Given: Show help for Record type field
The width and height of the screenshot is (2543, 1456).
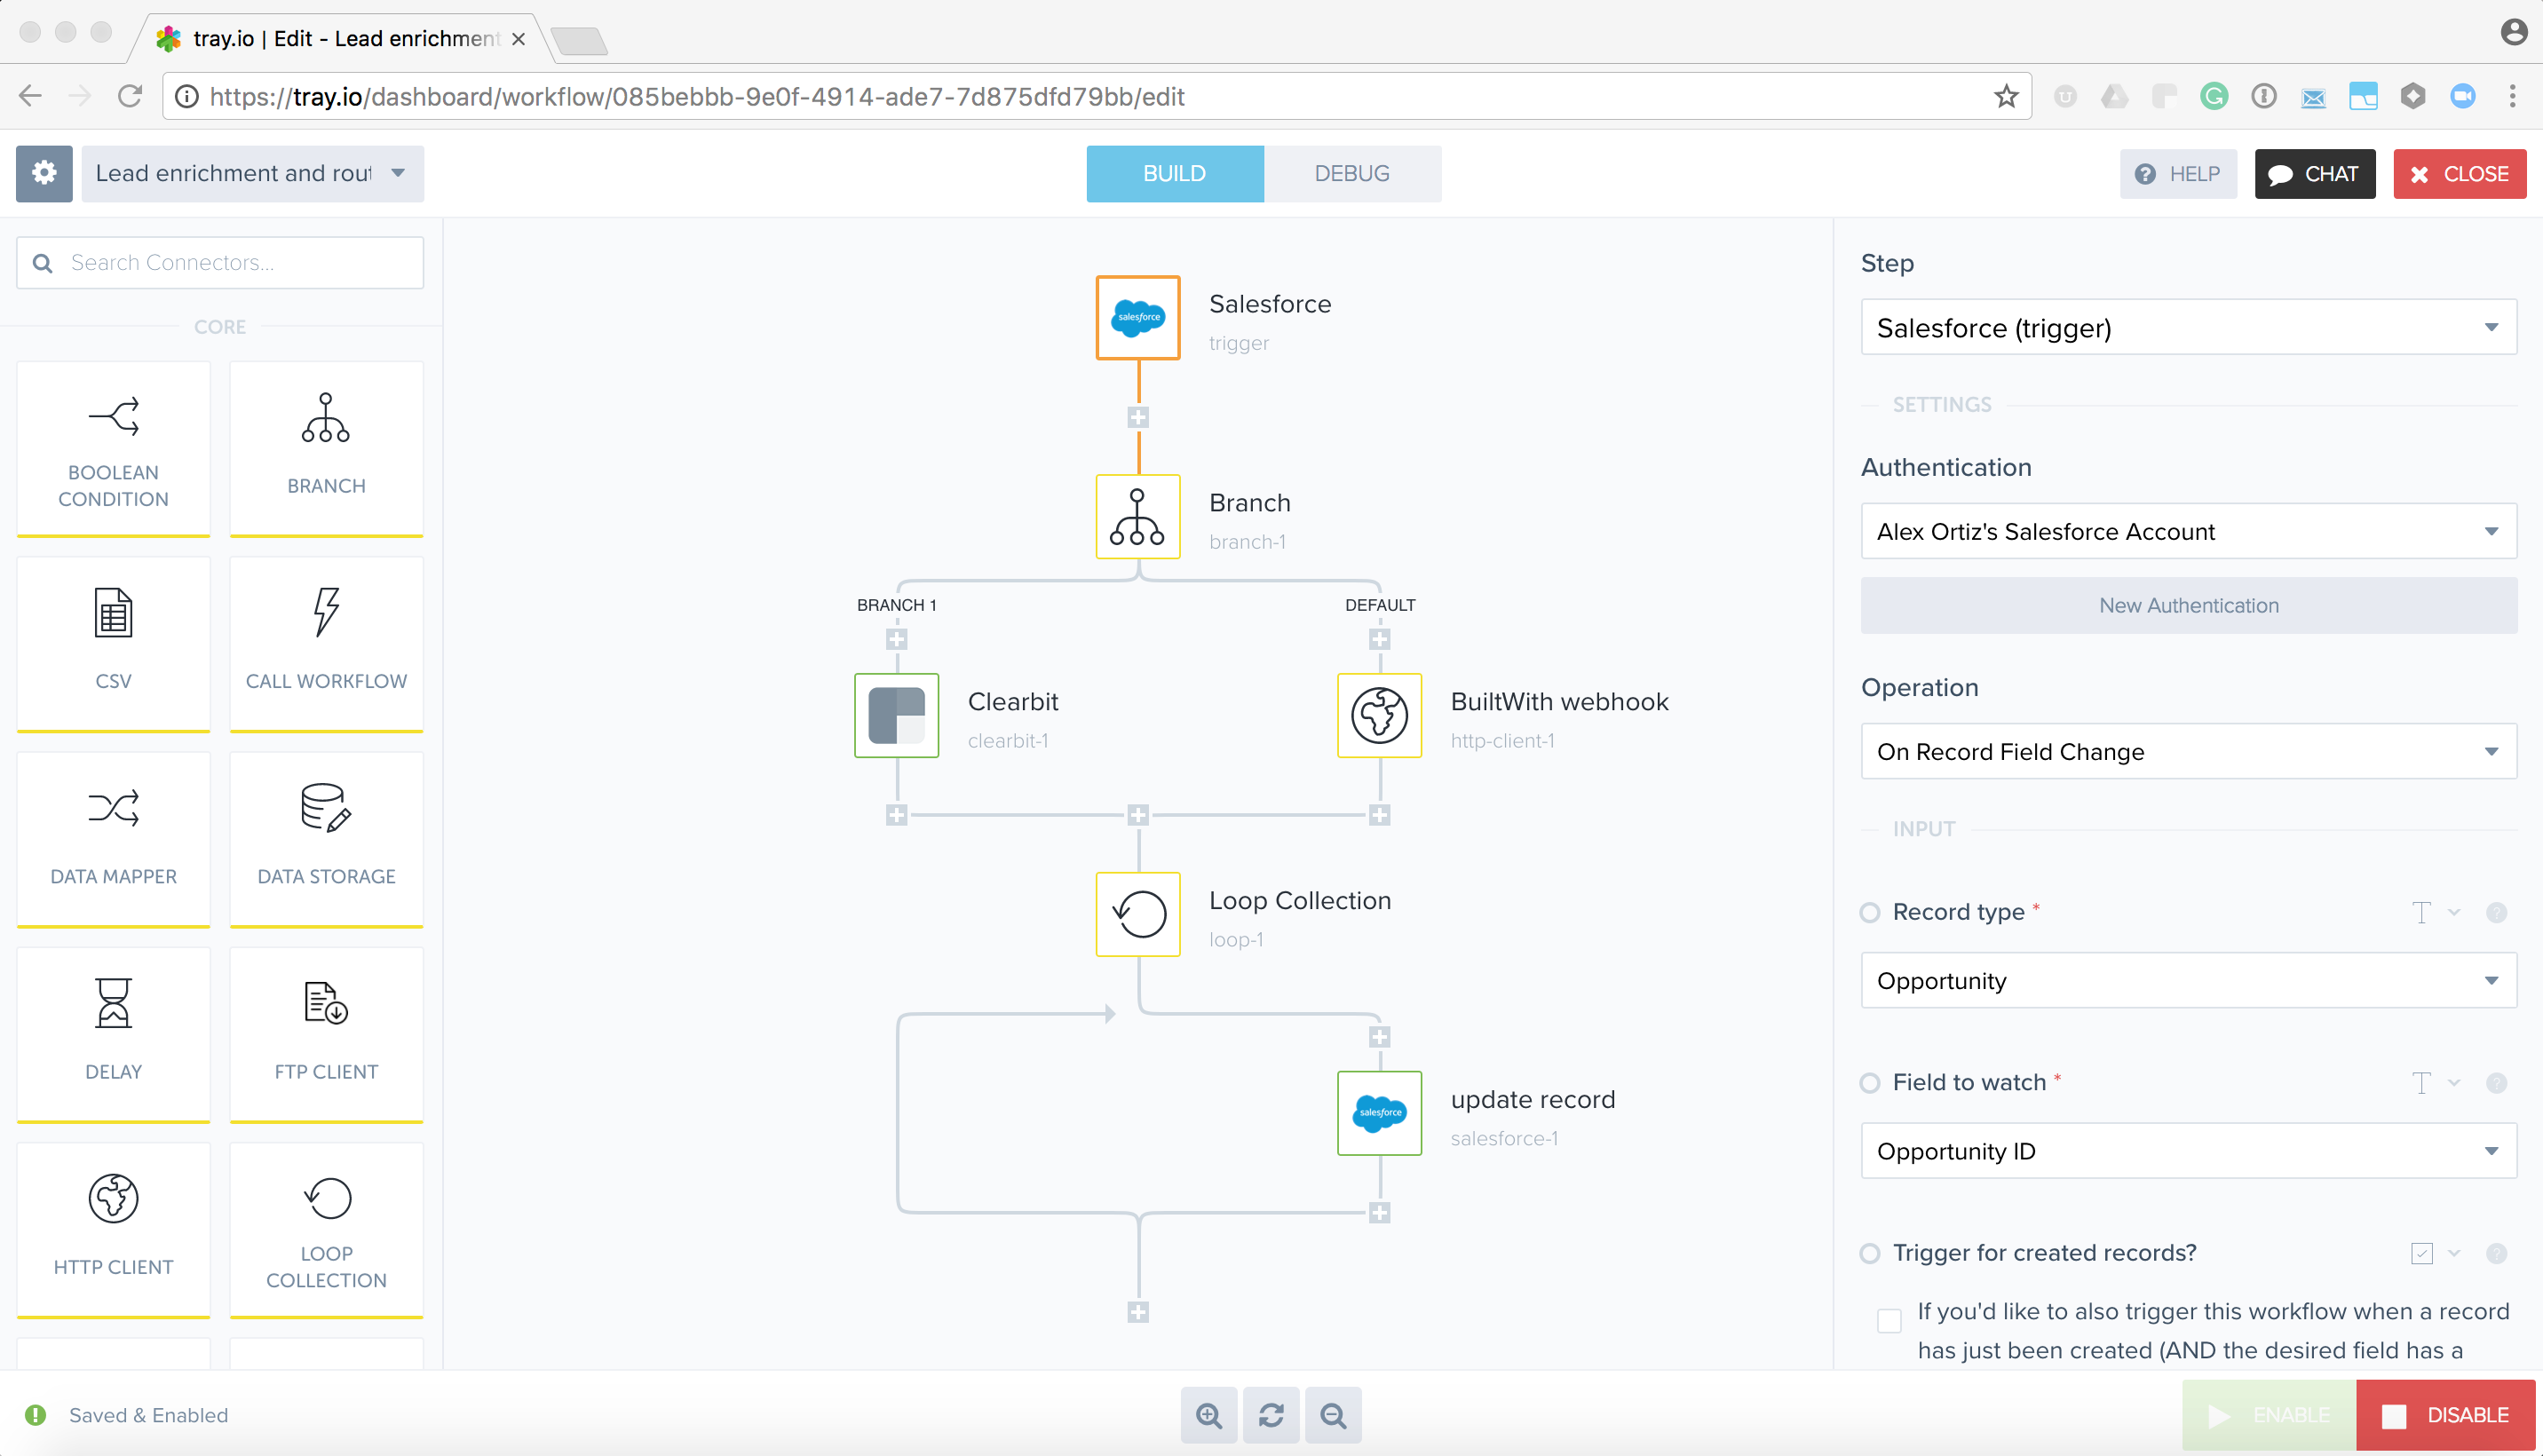Looking at the screenshot, I should pyautogui.click(x=2496, y=912).
